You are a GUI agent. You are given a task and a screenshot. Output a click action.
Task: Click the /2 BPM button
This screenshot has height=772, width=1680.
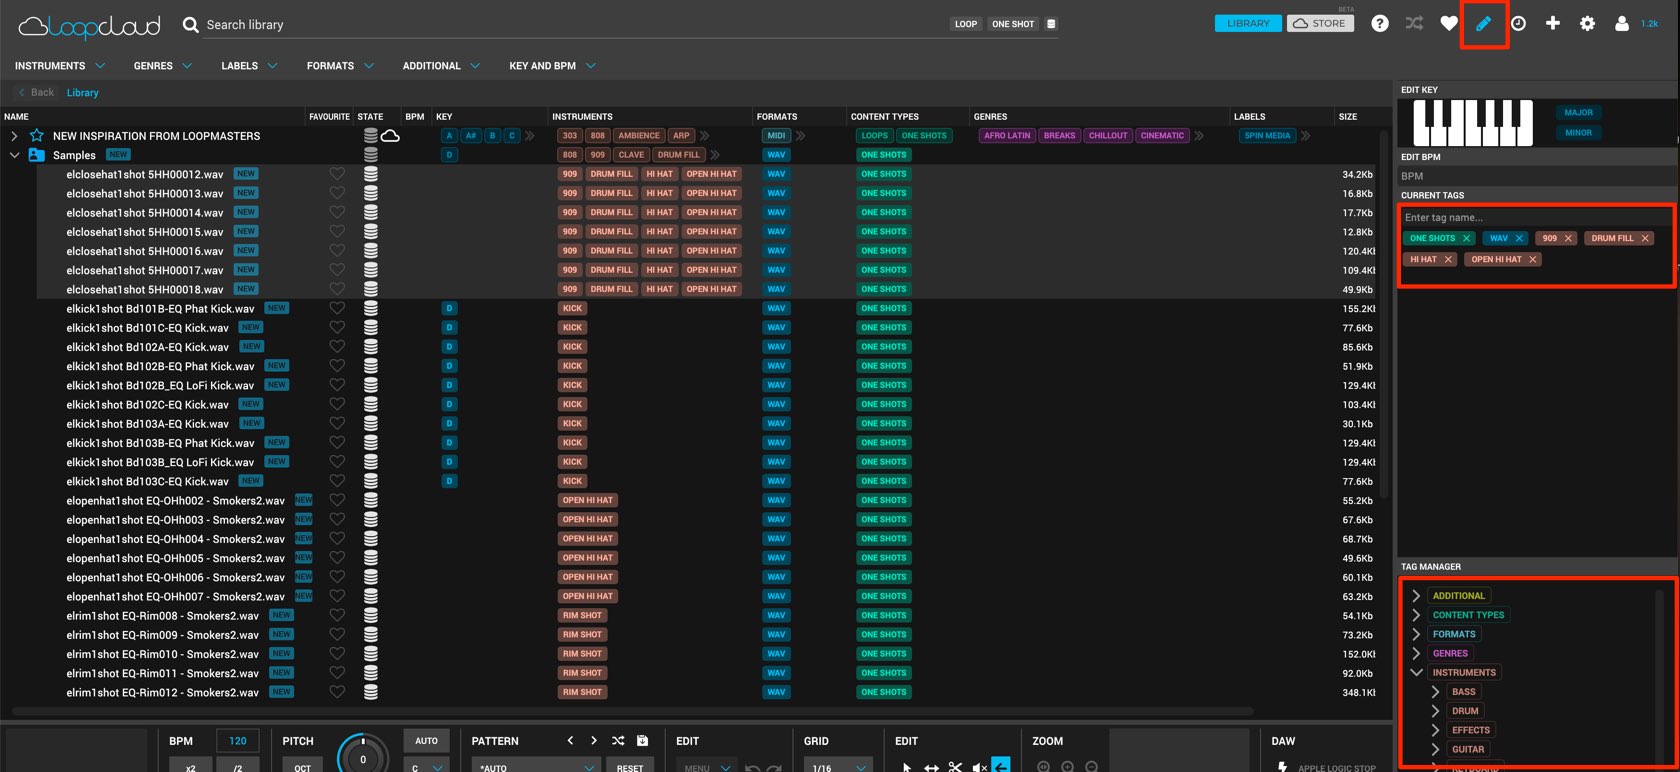tap(238, 767)
